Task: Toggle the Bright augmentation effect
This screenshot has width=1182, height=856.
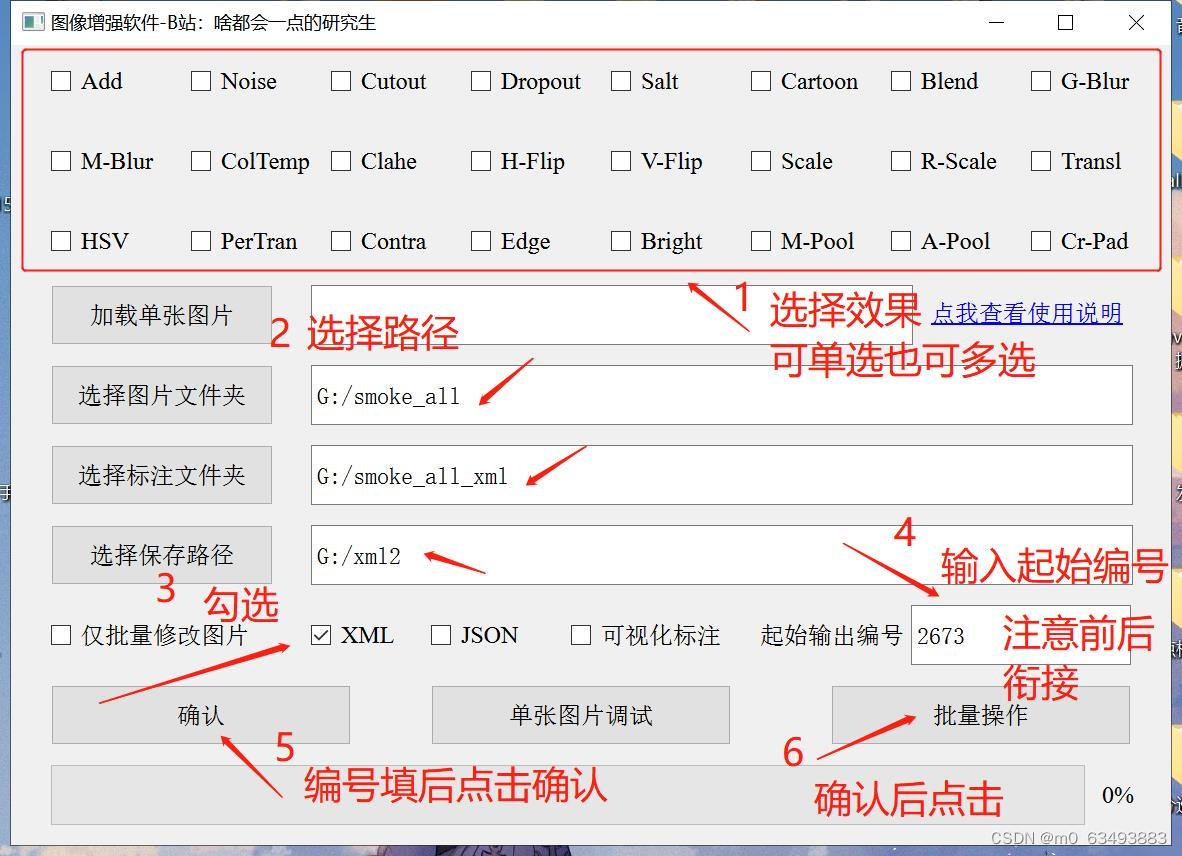Action: pyautogui.click(x=620, y=241)
